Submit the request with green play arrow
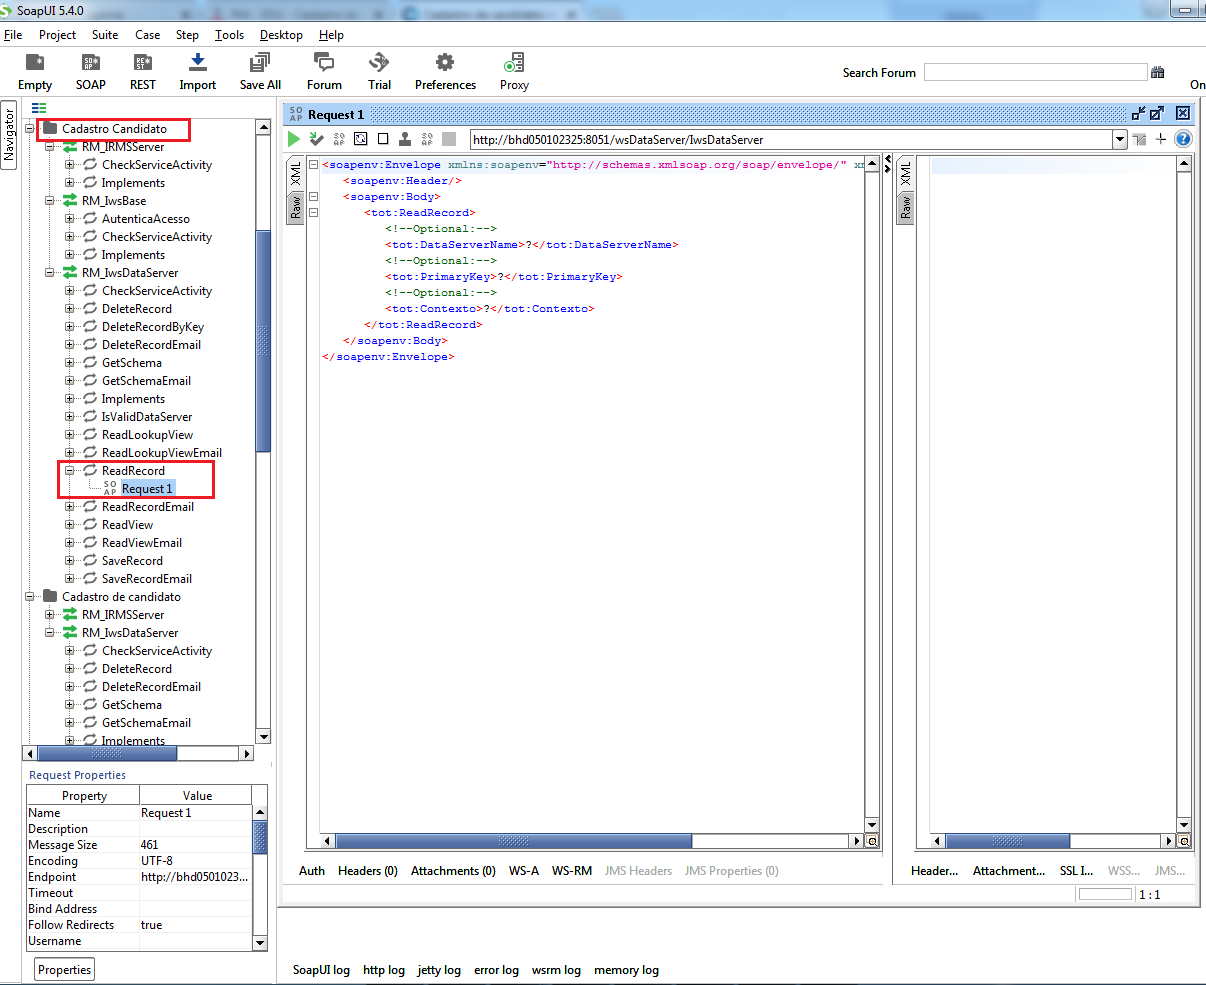This screenshot has width=1206, height=985. (294, 139)
